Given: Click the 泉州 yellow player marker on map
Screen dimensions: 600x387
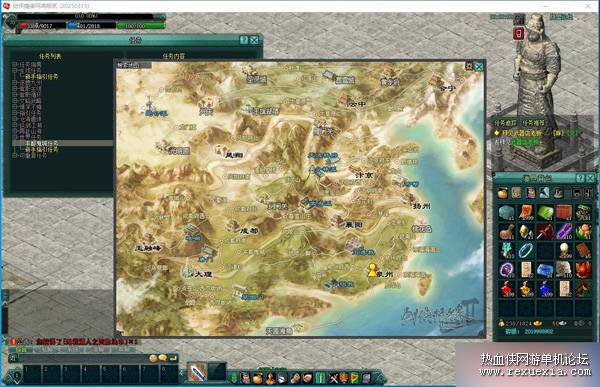Looking at the screenshot, I should pos(372,270).
